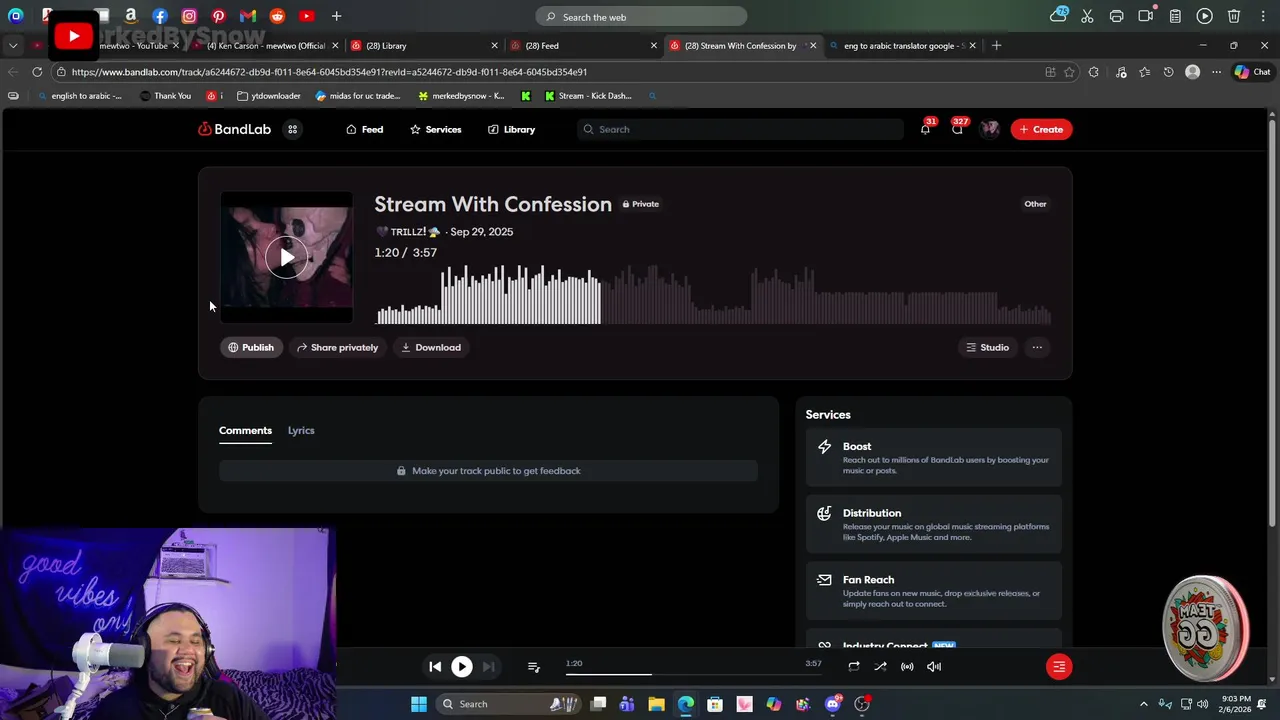Switch to the Lyrics tab
The height and width of the screenshot is (720, 1280).
pos(301,430)
